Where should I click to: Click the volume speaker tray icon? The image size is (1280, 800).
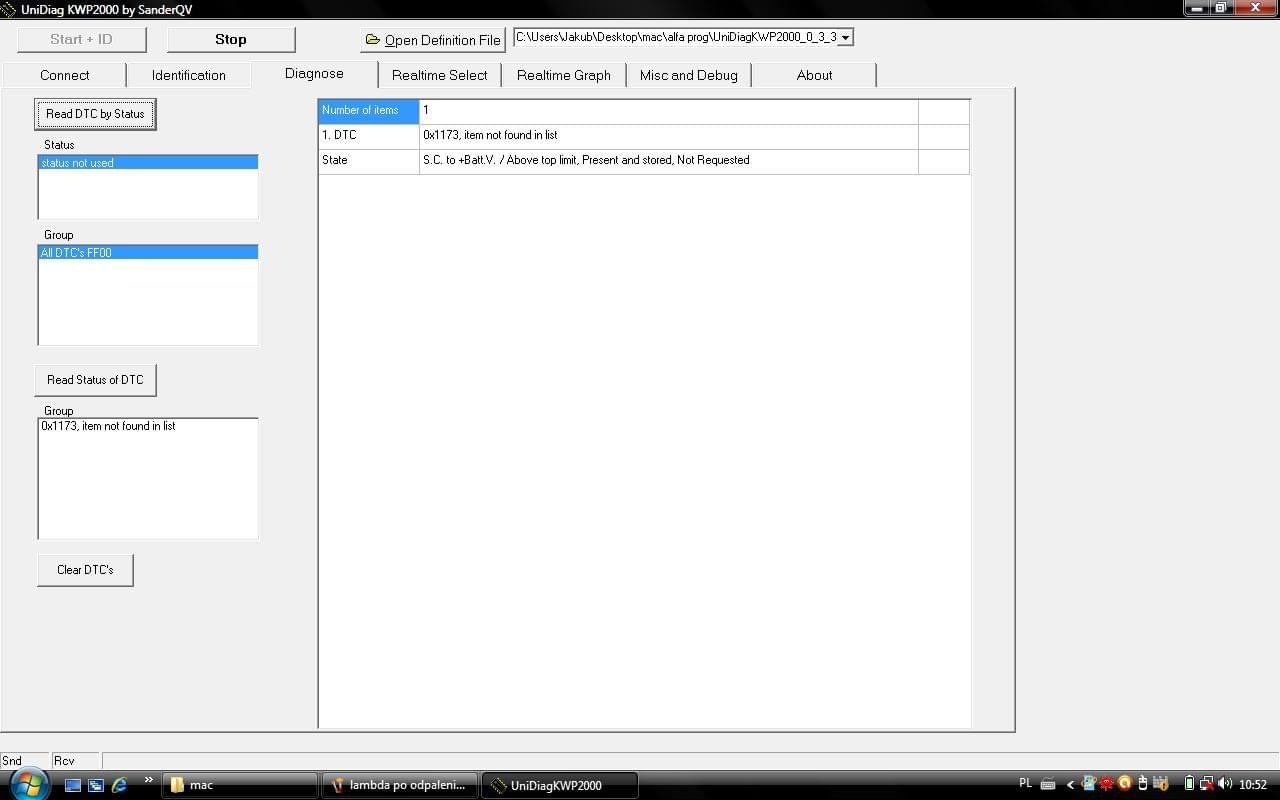coord(1225,784)
